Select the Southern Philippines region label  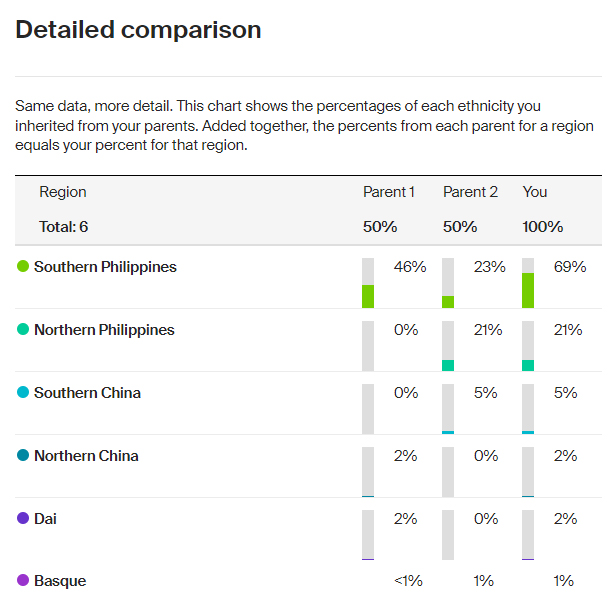[x=105, y=267]
